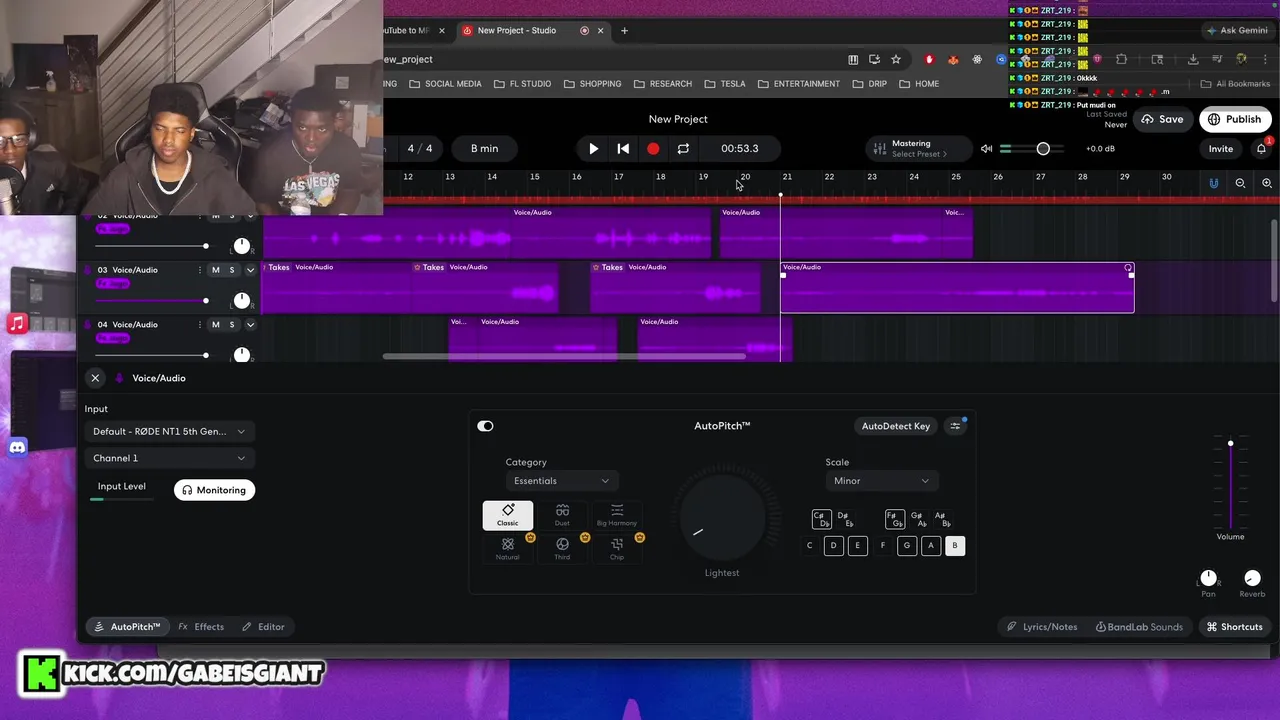Open notifications bell in BandLab
Screen dimensions: 1280x720
(x=1262, y=148)
